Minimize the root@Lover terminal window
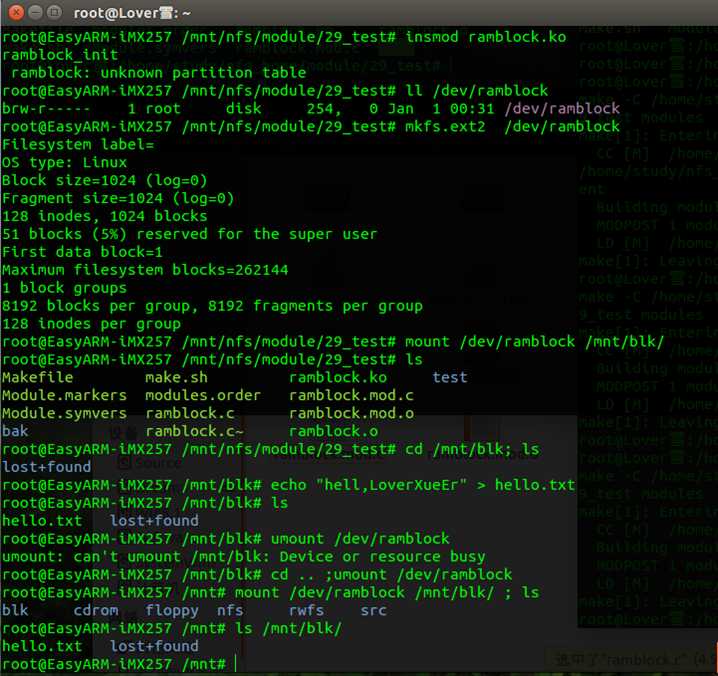The height and width of the screenshot is (676, 718). 36,12
